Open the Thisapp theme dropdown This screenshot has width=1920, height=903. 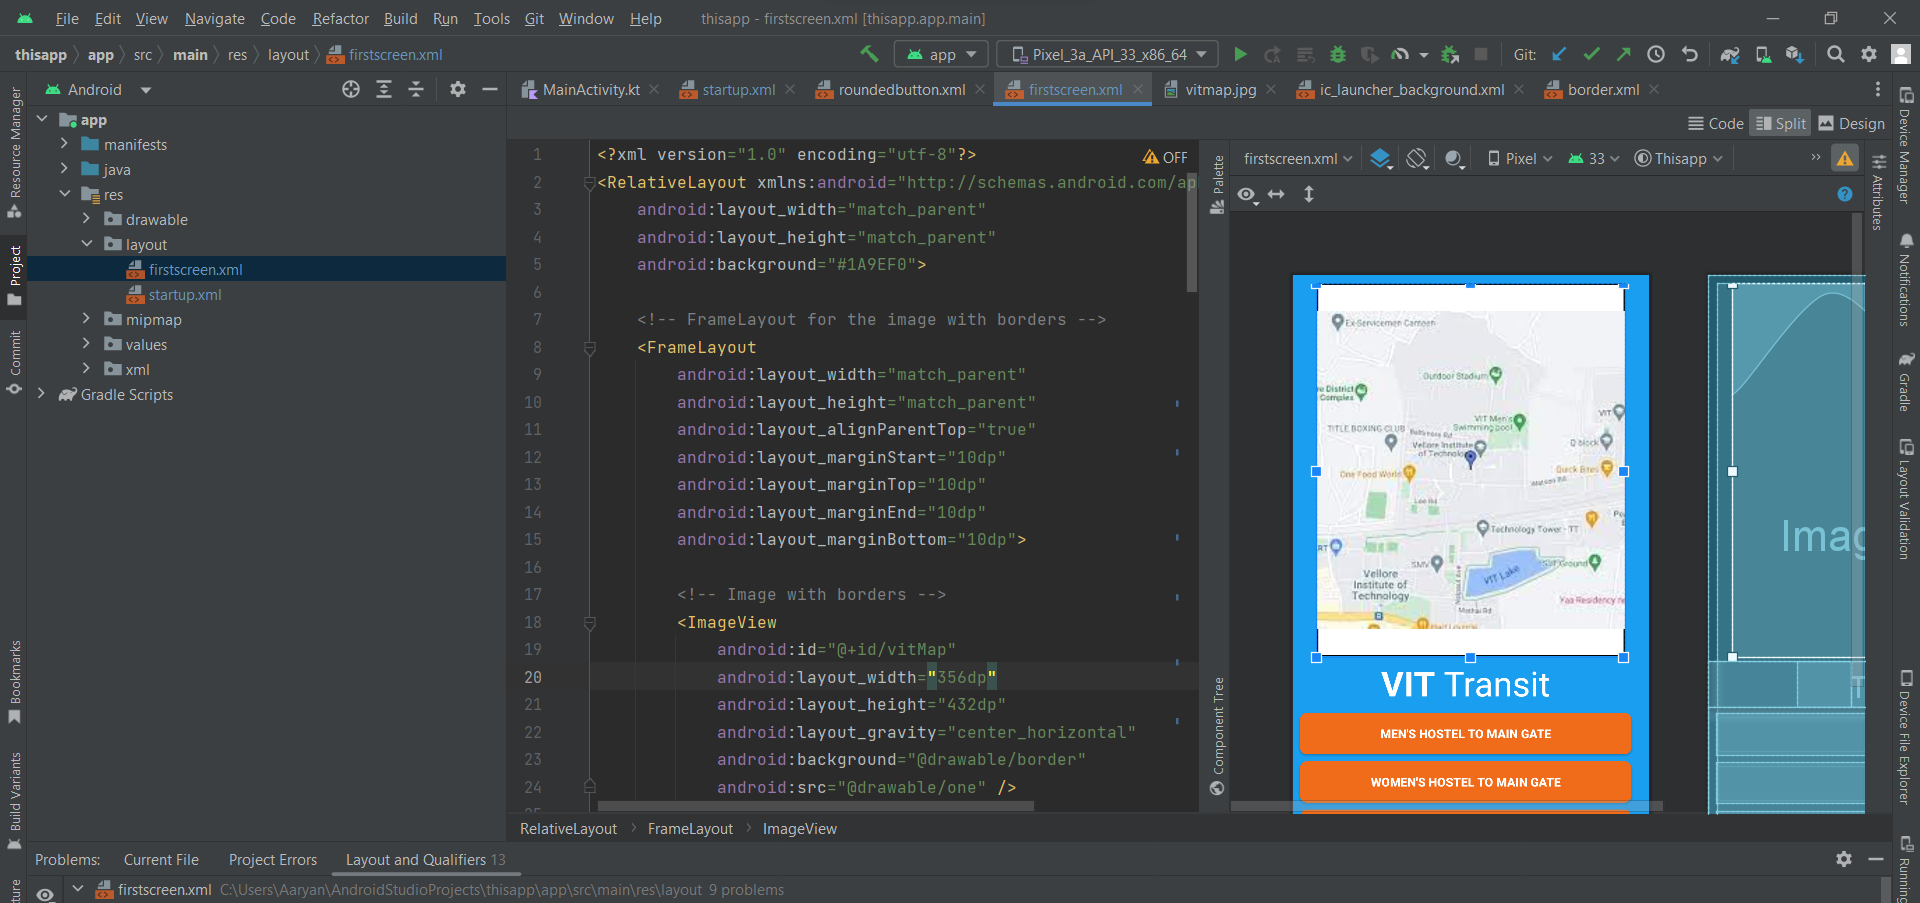tap(1678, 158)
